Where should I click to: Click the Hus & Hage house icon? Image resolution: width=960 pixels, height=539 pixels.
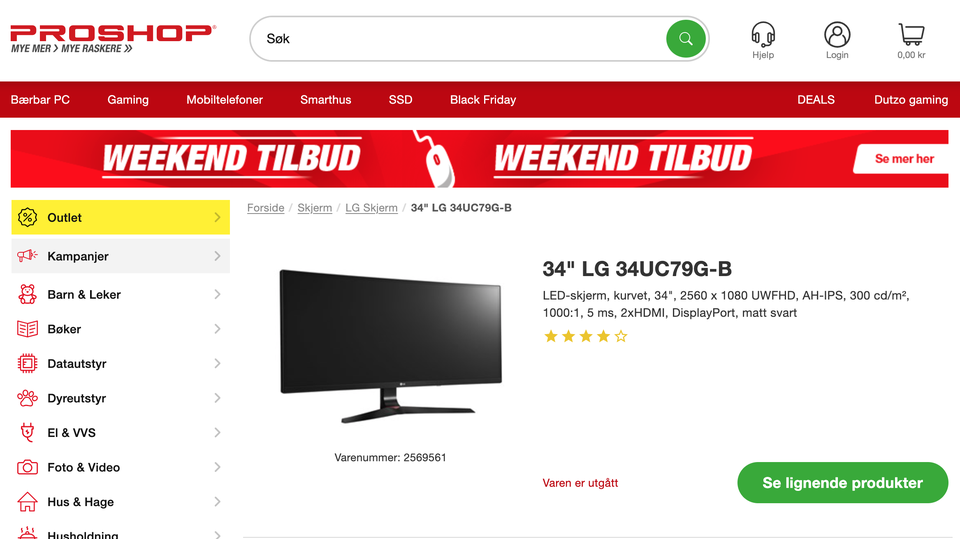pos(27,502)
